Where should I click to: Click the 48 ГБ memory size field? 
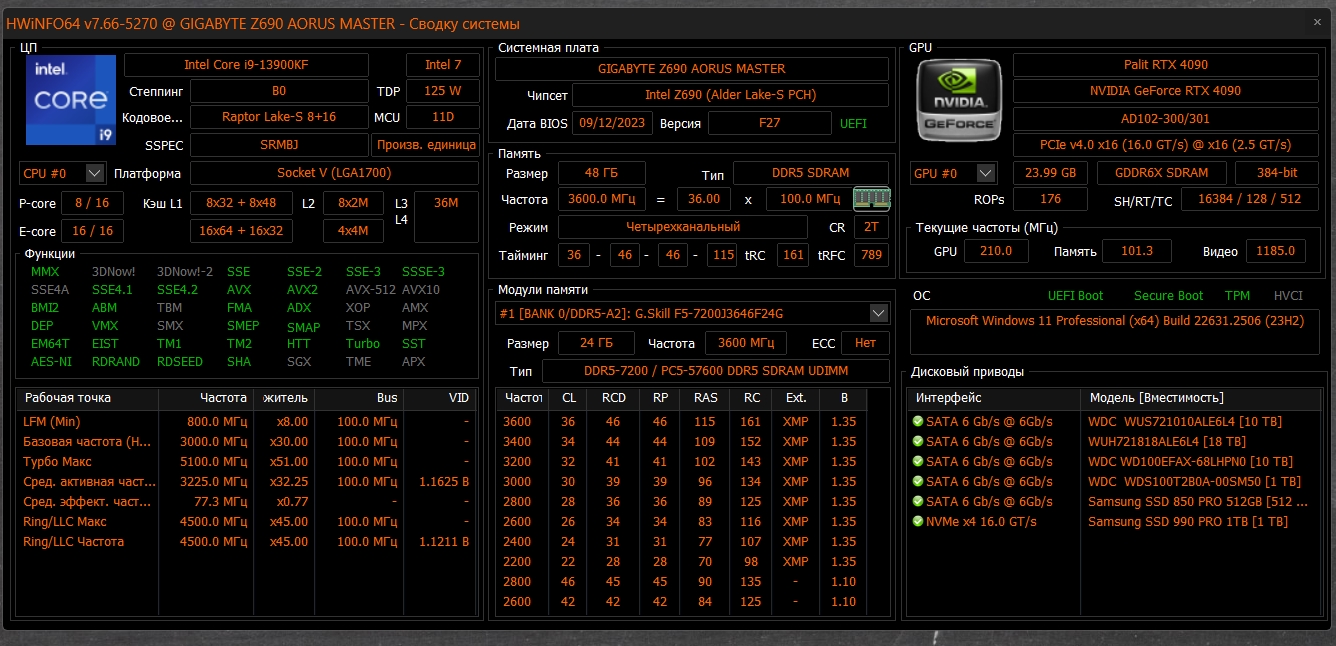601,174
